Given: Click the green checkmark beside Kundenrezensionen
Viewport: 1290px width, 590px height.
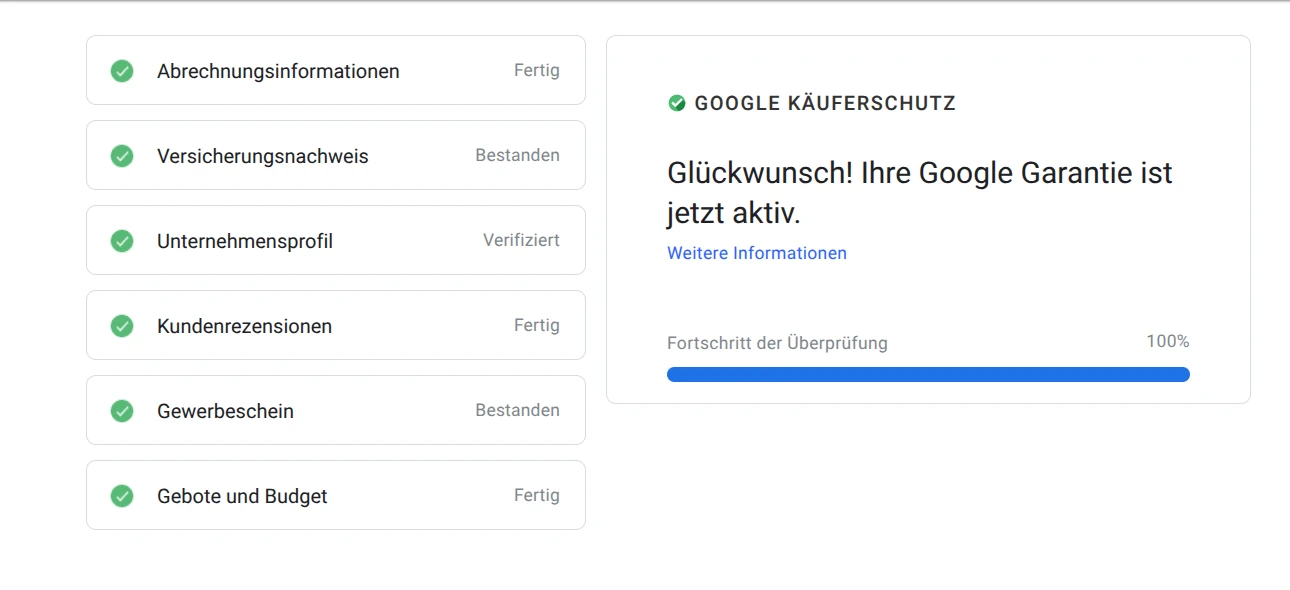Looking at the screenshot, I should 122,326.
